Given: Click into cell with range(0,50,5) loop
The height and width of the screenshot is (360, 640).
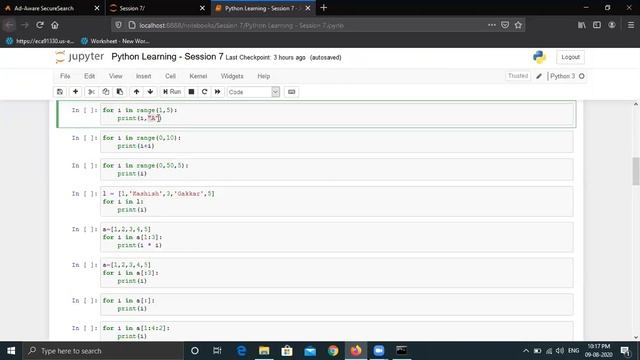Looking at the screenshot, I should [337, 169].
